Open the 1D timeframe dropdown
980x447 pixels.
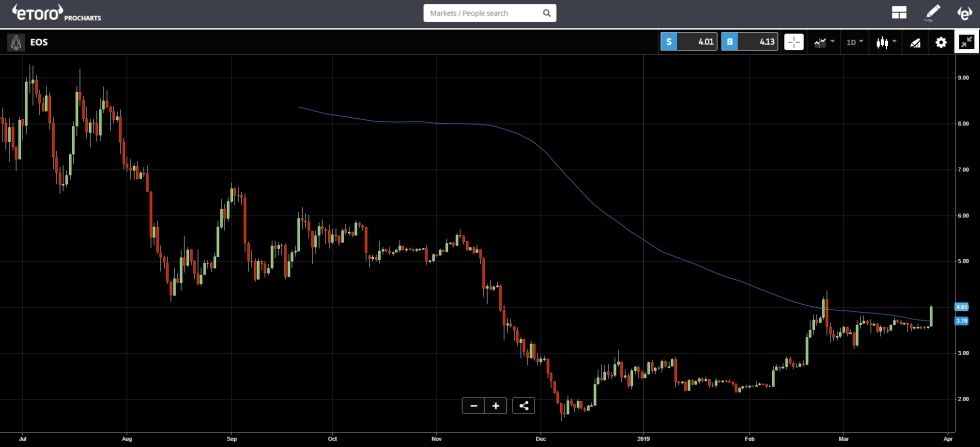point(854,42)
